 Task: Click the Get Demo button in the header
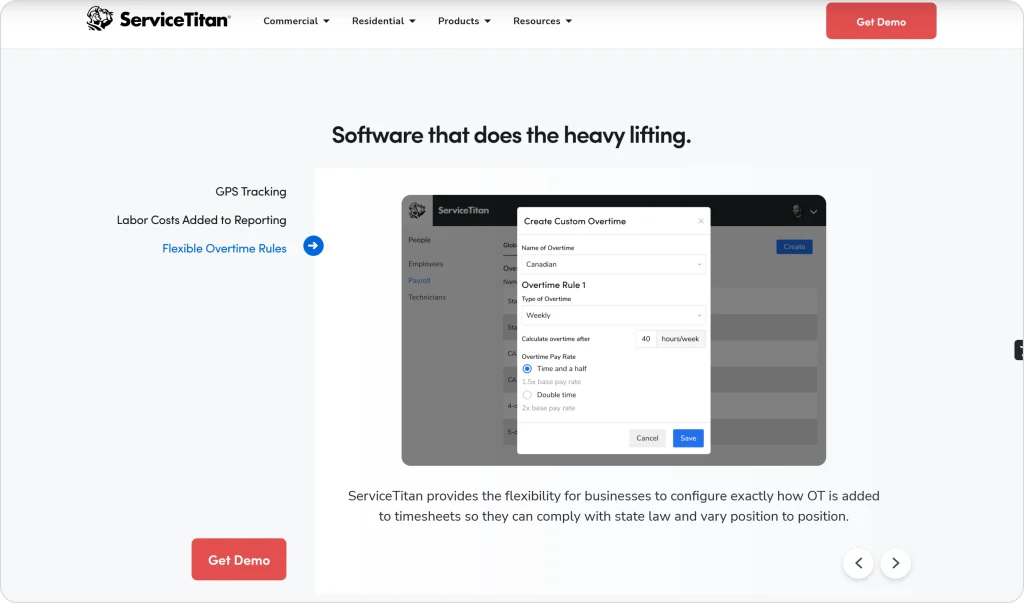tap(881, 20)
